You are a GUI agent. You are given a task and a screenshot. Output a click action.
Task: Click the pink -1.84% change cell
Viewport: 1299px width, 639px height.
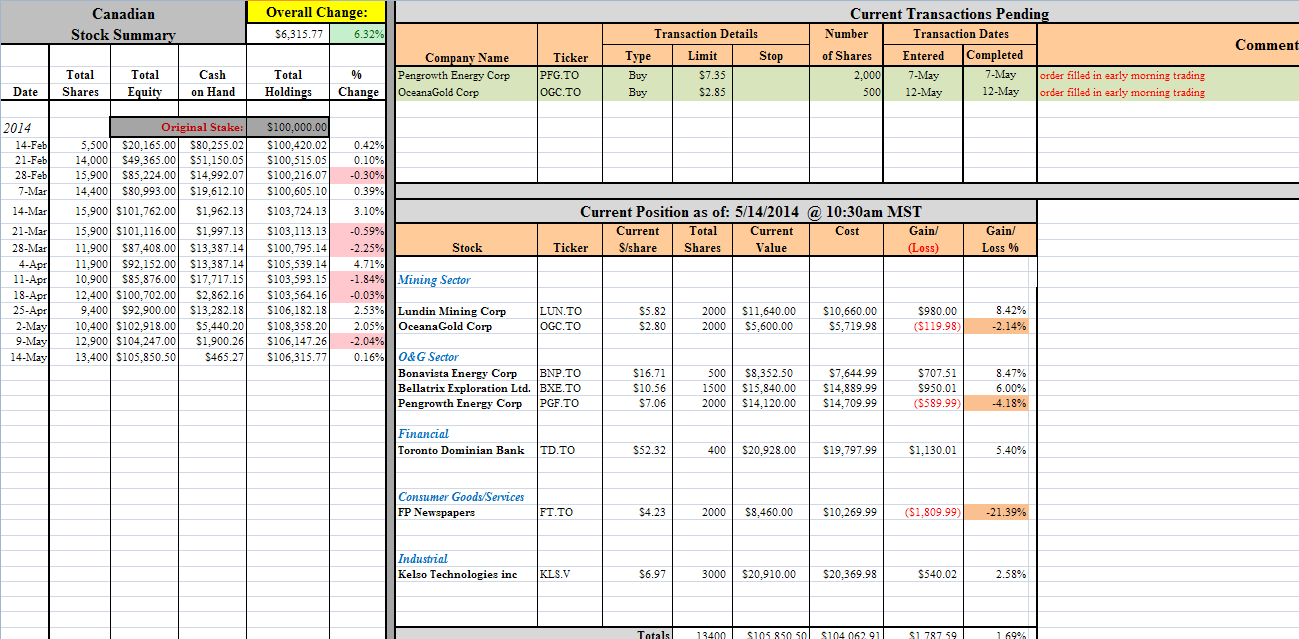tap(357, 279)
